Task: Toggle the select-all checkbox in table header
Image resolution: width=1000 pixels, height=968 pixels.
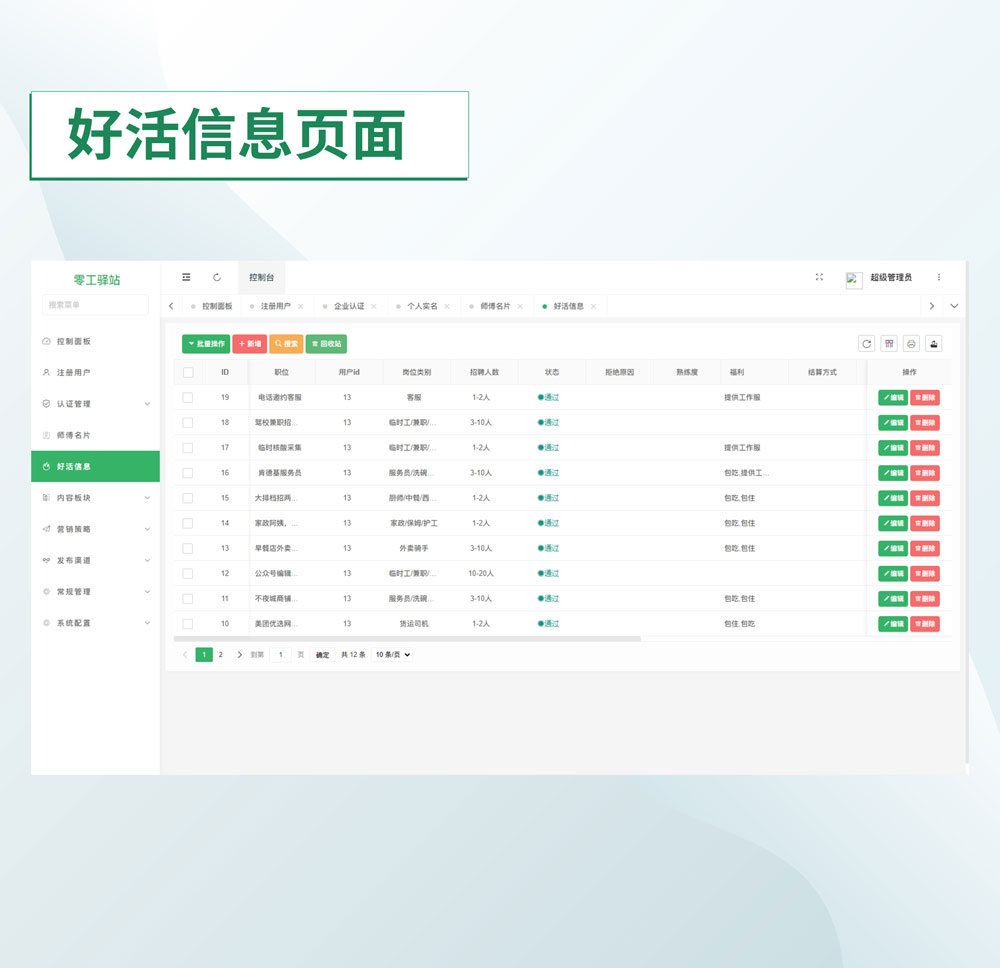Action: tap(188, 372)
